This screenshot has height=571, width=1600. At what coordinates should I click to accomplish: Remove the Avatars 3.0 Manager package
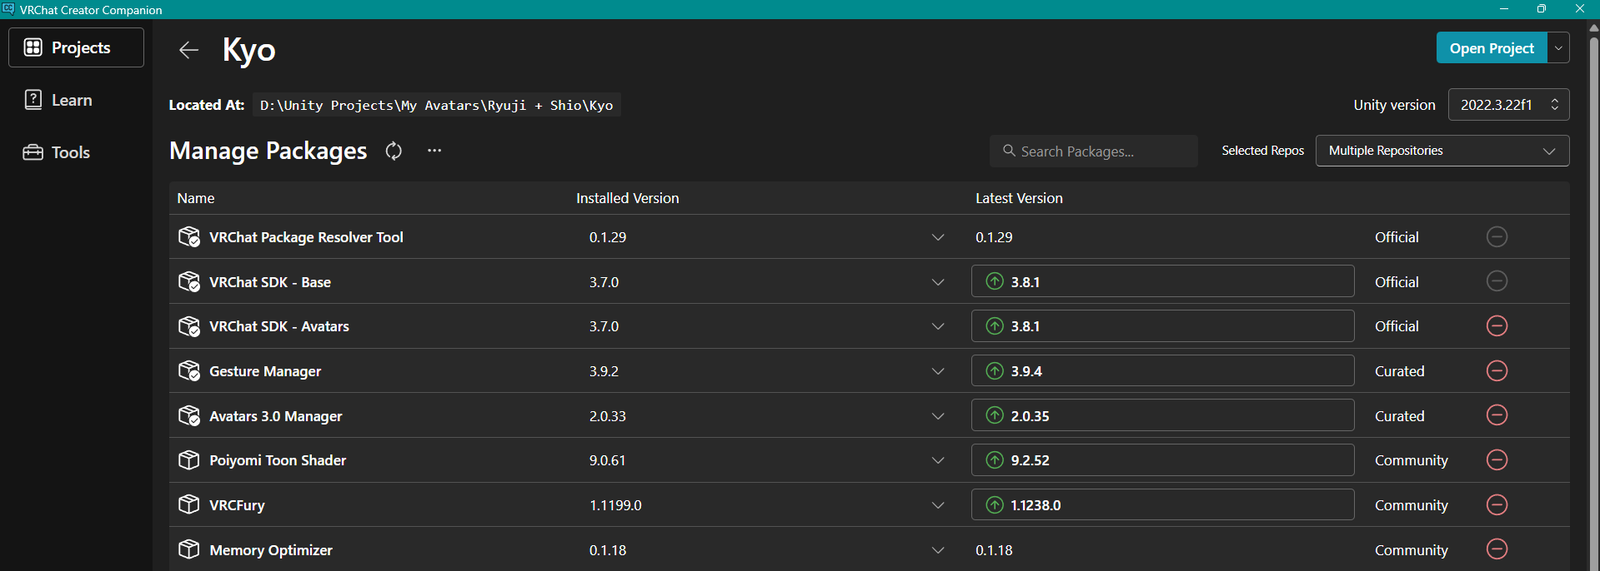coord(1497,415)
